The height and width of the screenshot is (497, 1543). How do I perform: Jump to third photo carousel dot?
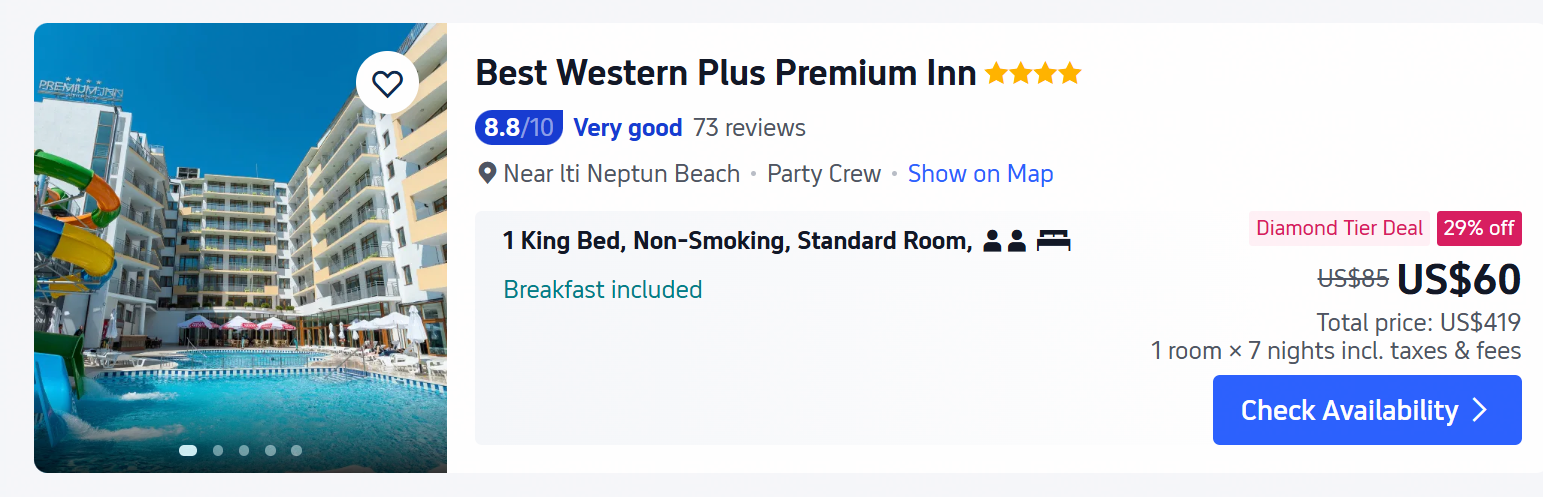[x=244, y=450]
